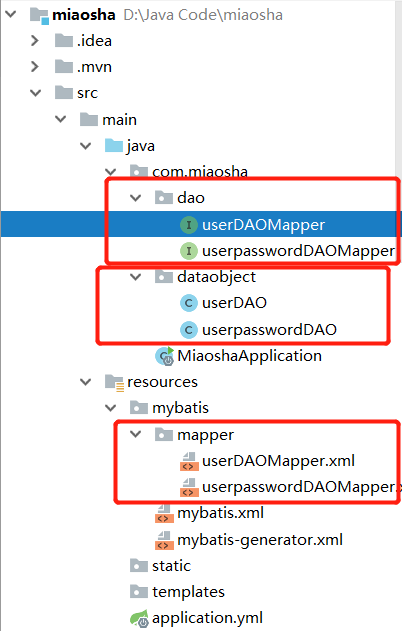Expand the .mvn folder
402x631 pixels.
[x=35, y=67]
